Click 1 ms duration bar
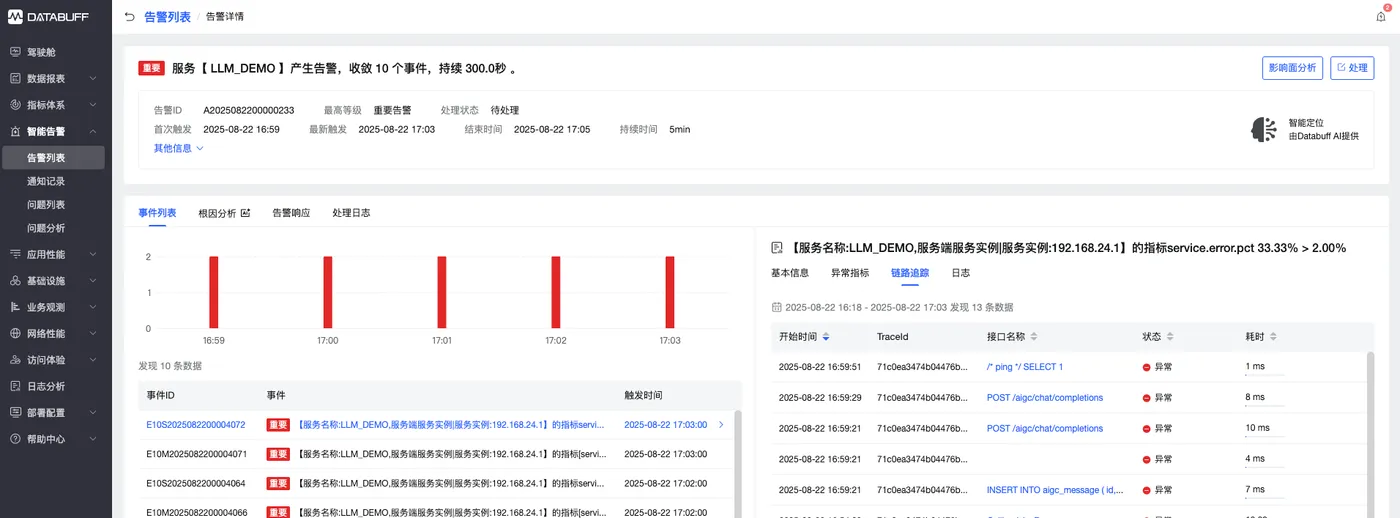 tap(1264, 376)
